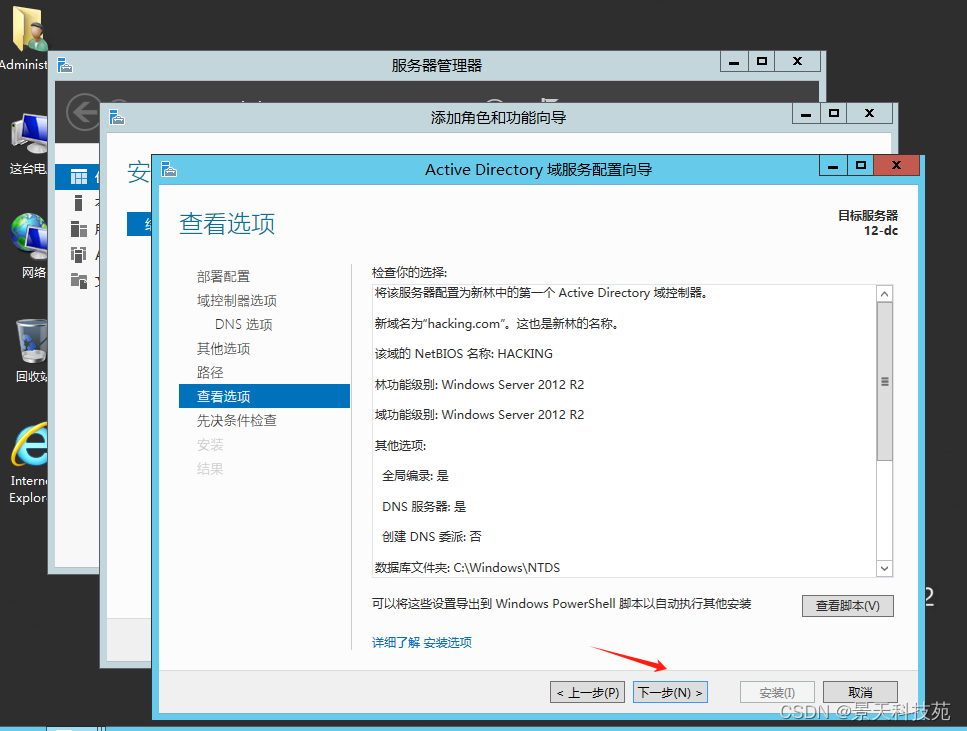
Task: Click the "域功能级别: Windows Server 2012 R2" line
Action: (x=479, y=415)
